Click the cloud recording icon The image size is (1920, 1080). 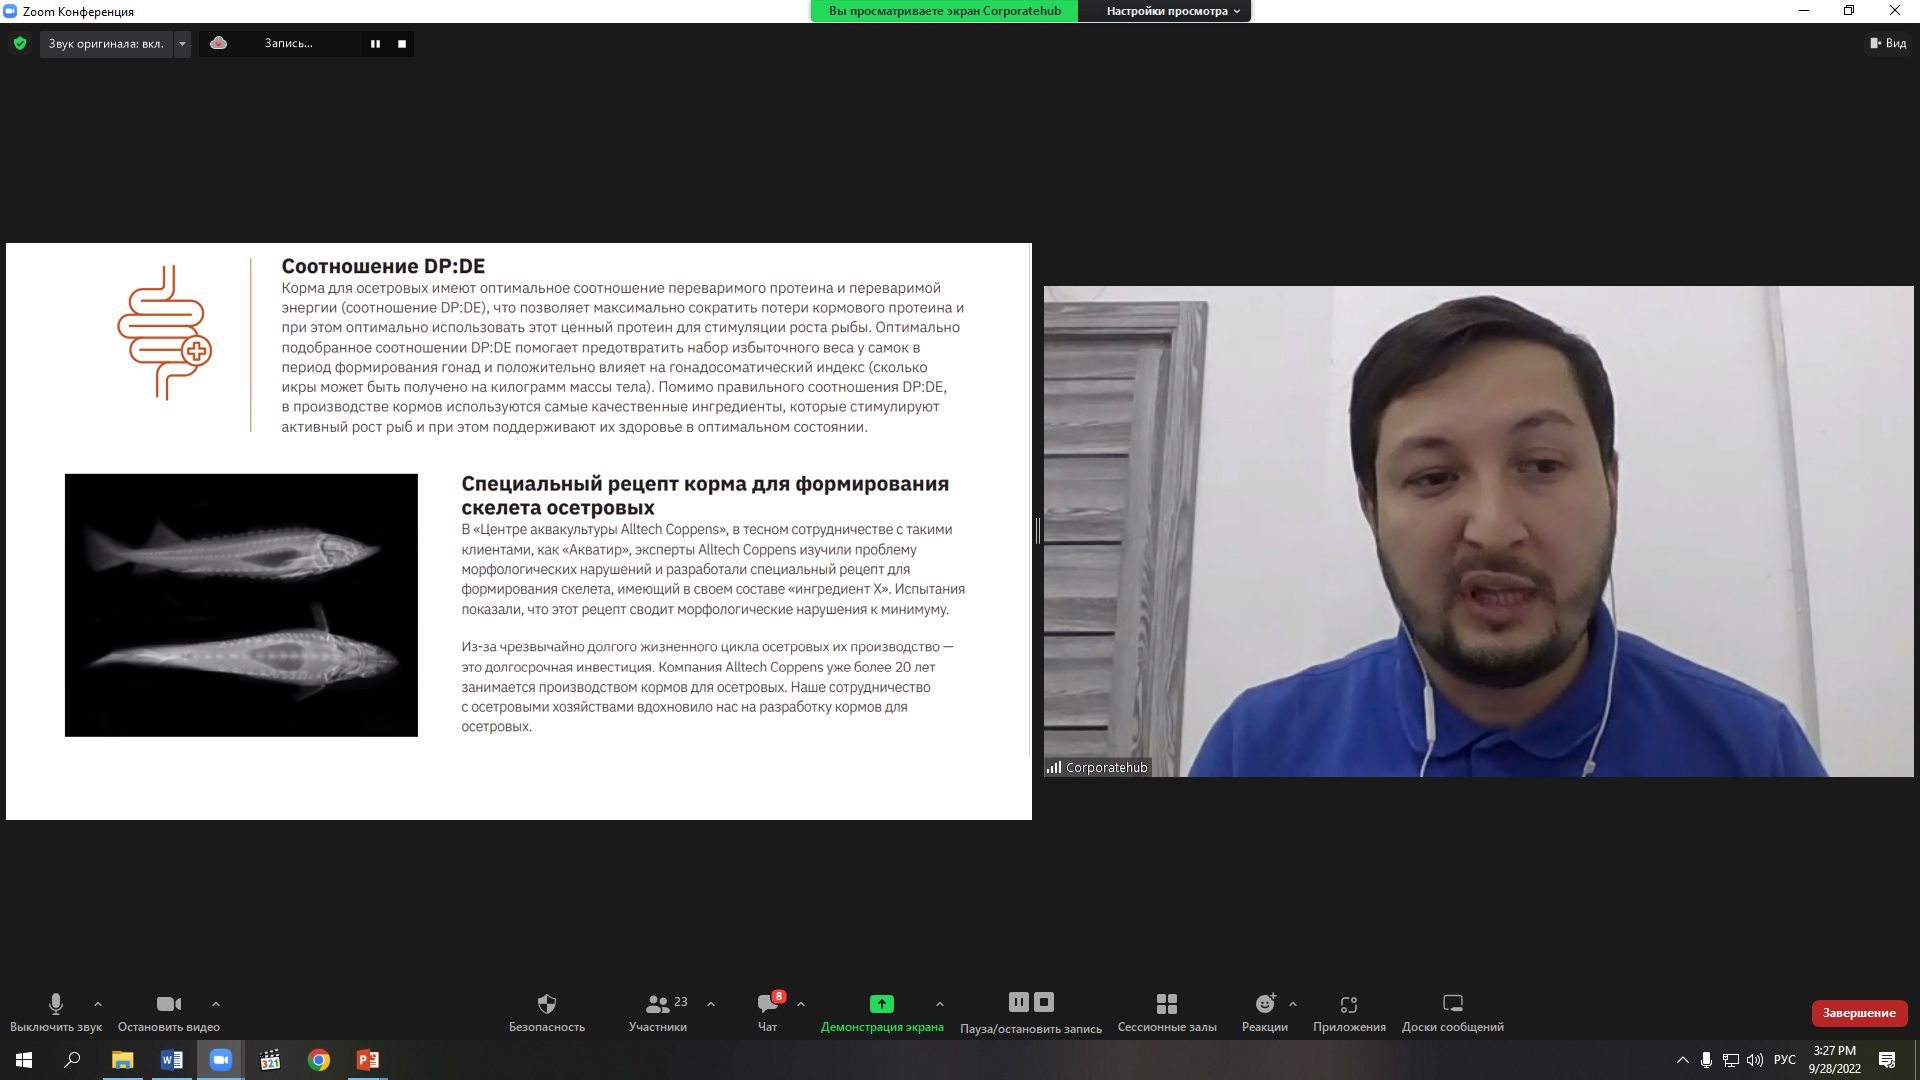(218, 43)
